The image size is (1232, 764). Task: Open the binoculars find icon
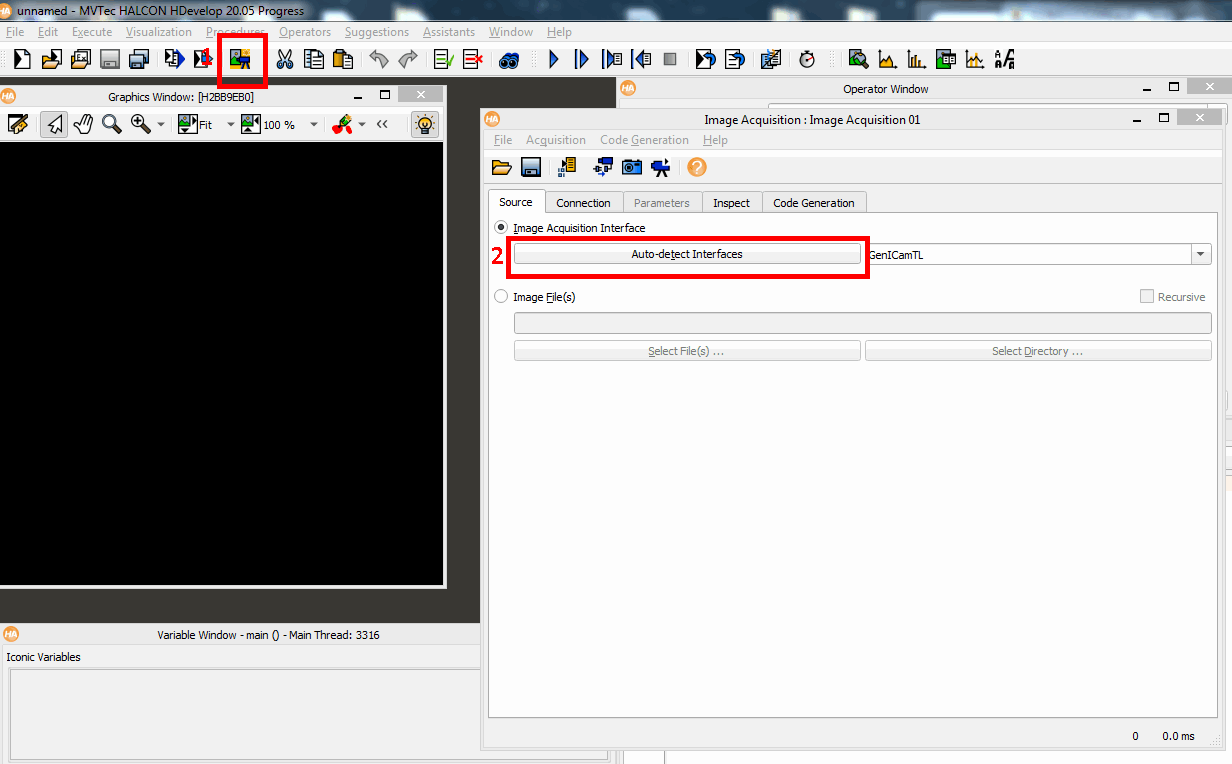click(x=509, y=60)
